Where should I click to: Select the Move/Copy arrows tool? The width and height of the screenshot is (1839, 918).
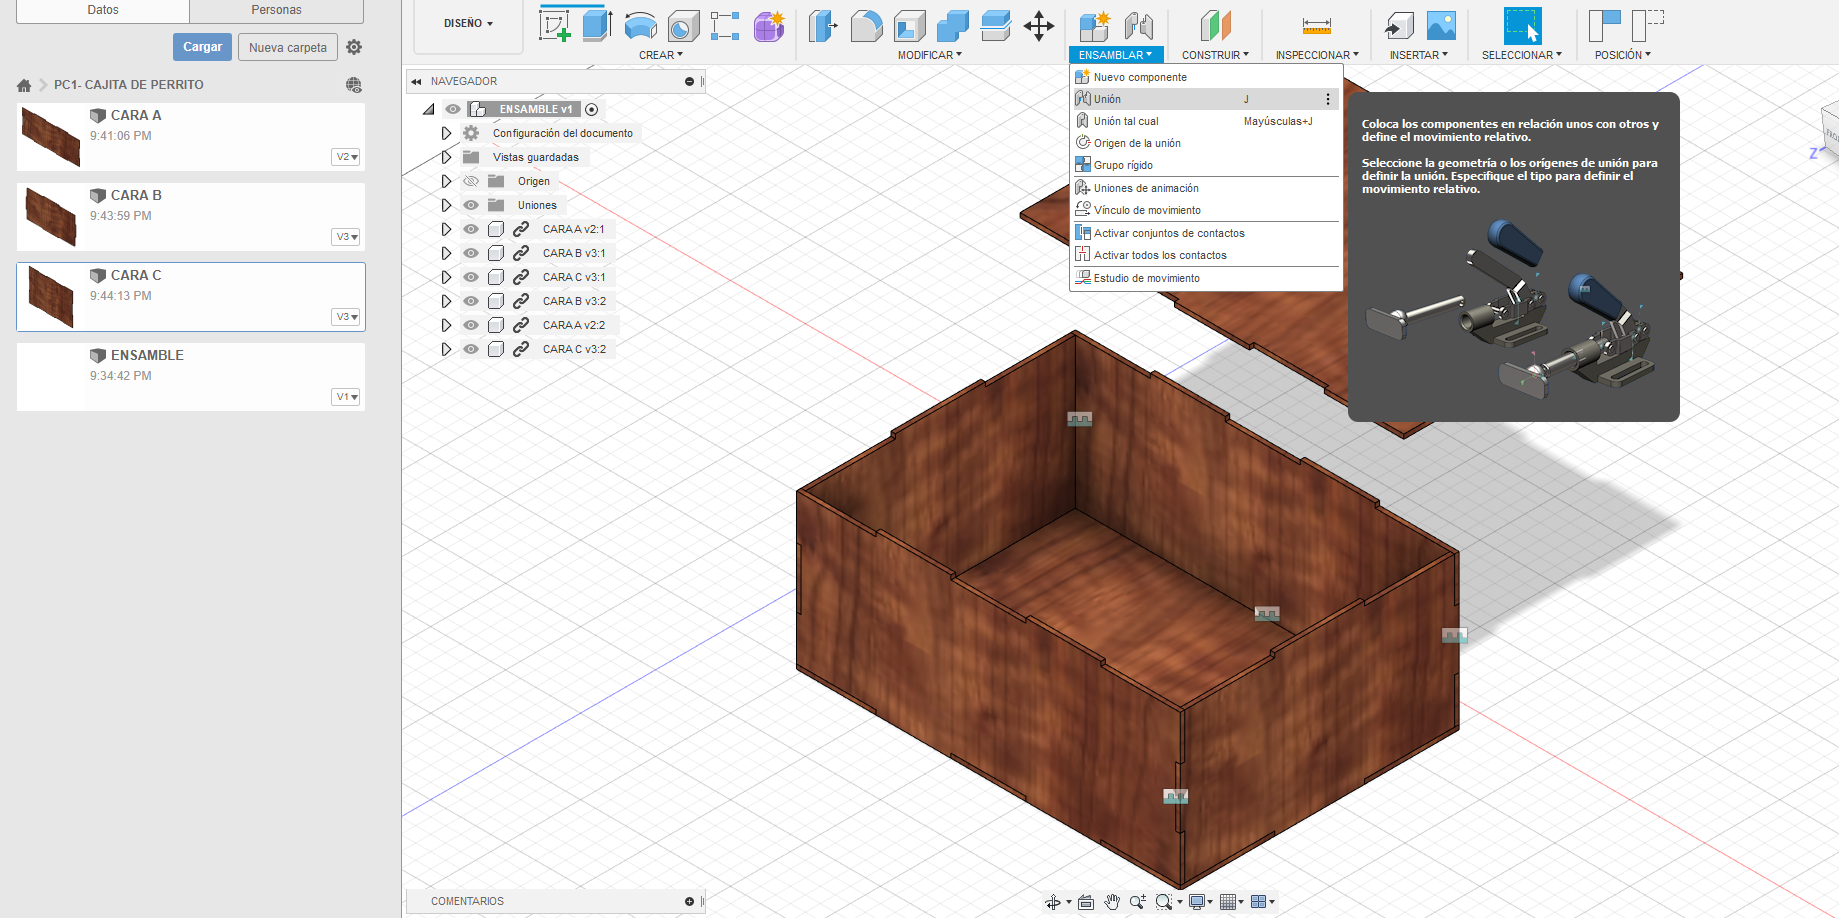(x=1039, y=26)
